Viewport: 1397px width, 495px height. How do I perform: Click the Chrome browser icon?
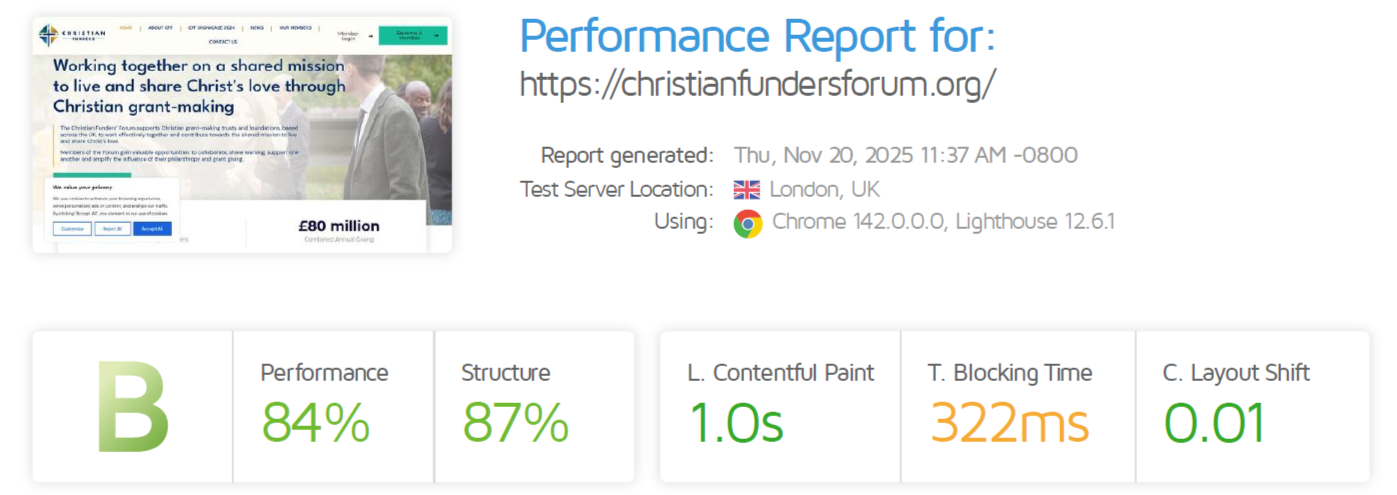point(747,223)
